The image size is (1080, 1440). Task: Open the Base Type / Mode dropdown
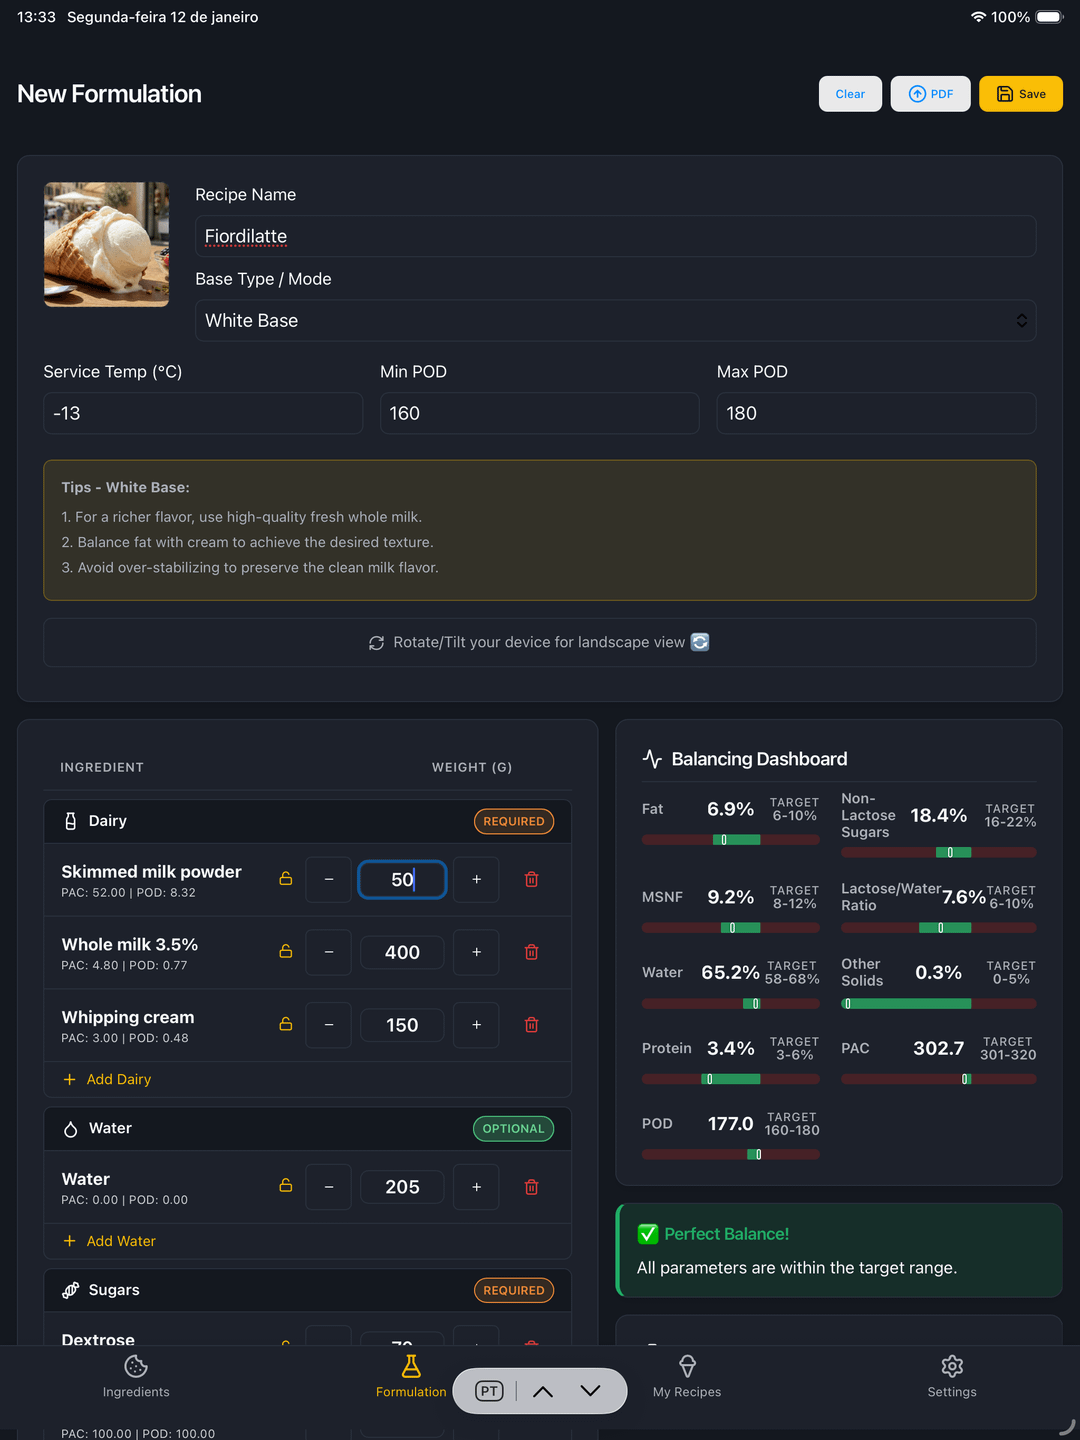coord(615,321)
